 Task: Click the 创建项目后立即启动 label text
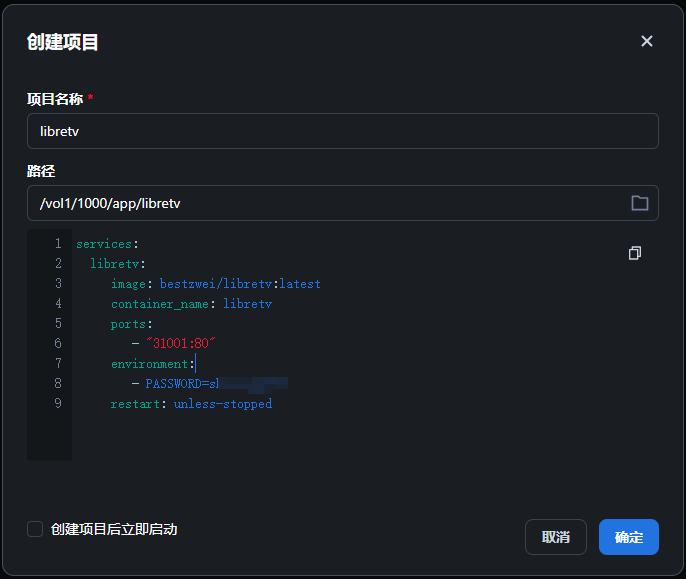point(114,529)
